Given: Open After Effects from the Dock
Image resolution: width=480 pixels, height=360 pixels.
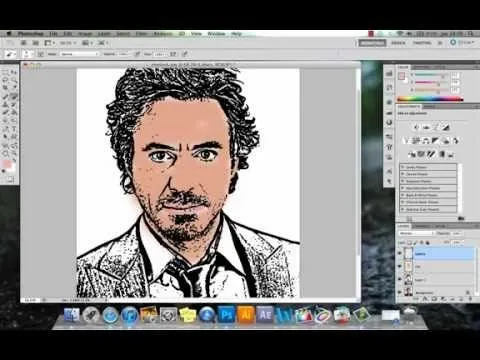Looking at the screenshot, I should [x=265, y=314].
